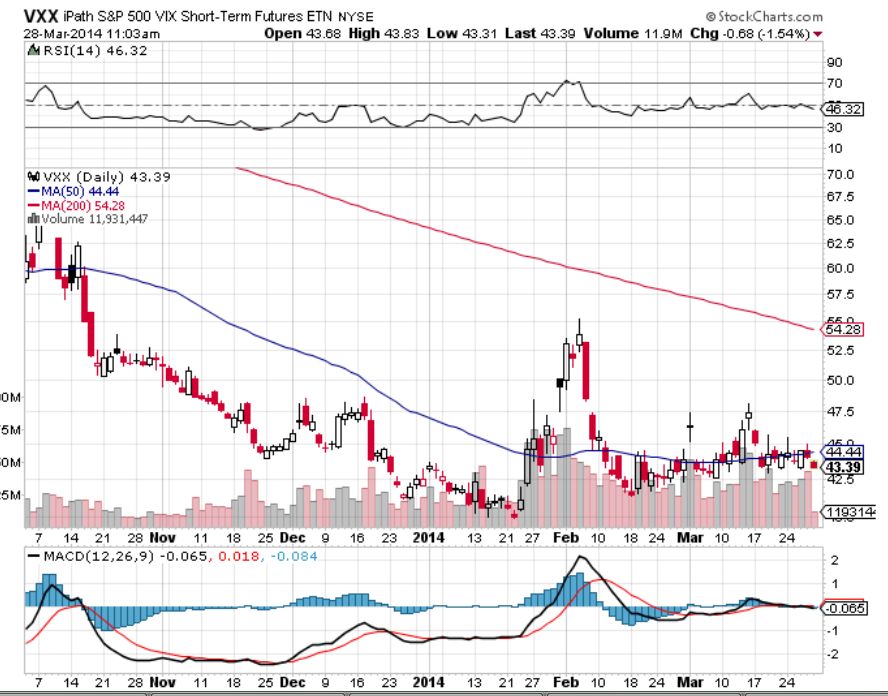Click the MACD black line legend marker
The height and width of the screenshot is (696, 888).
pyautogui.click(x=33, y=555)
